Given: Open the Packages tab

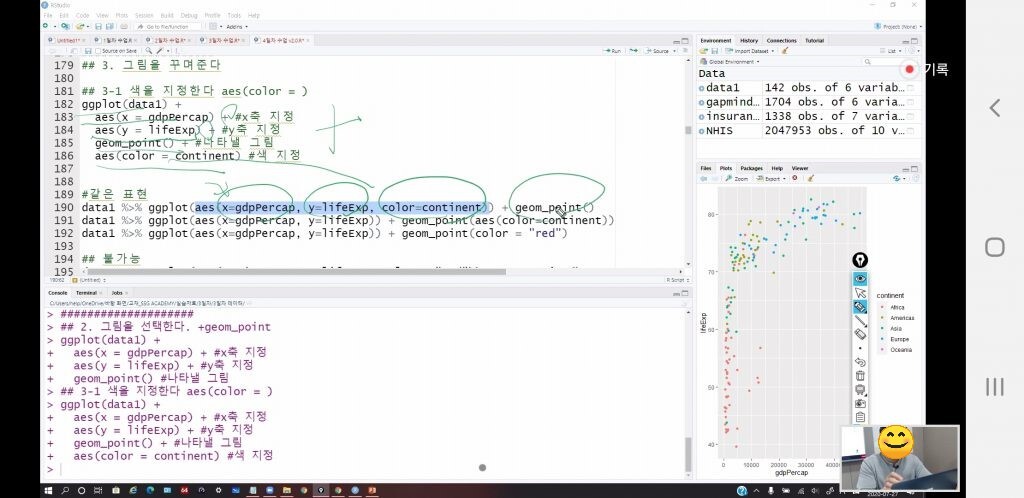Looking at the screenshot, I should (x=751, y=168).
